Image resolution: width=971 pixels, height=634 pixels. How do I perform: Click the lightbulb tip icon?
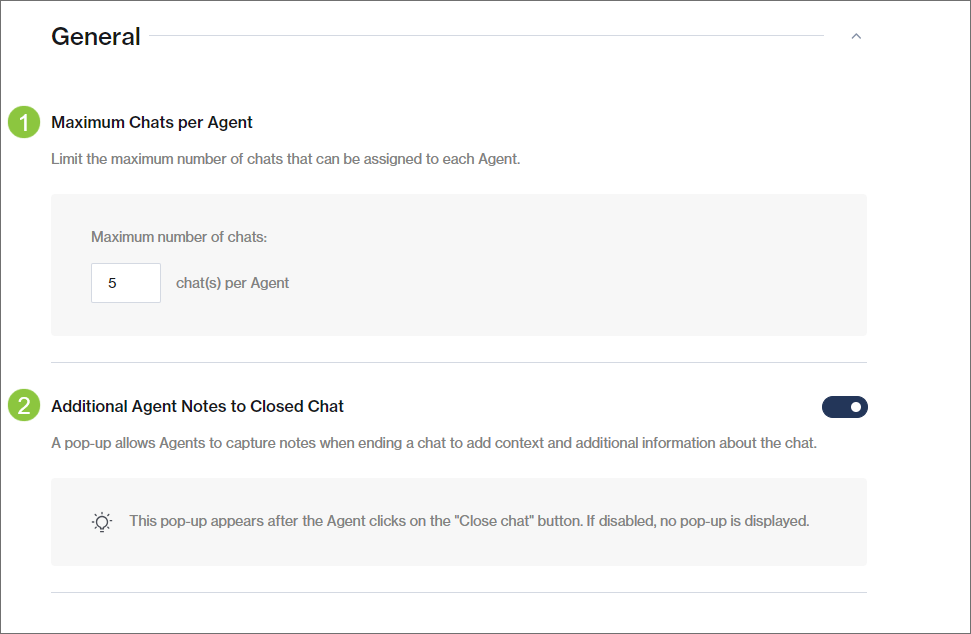click(x=102, y=522)
